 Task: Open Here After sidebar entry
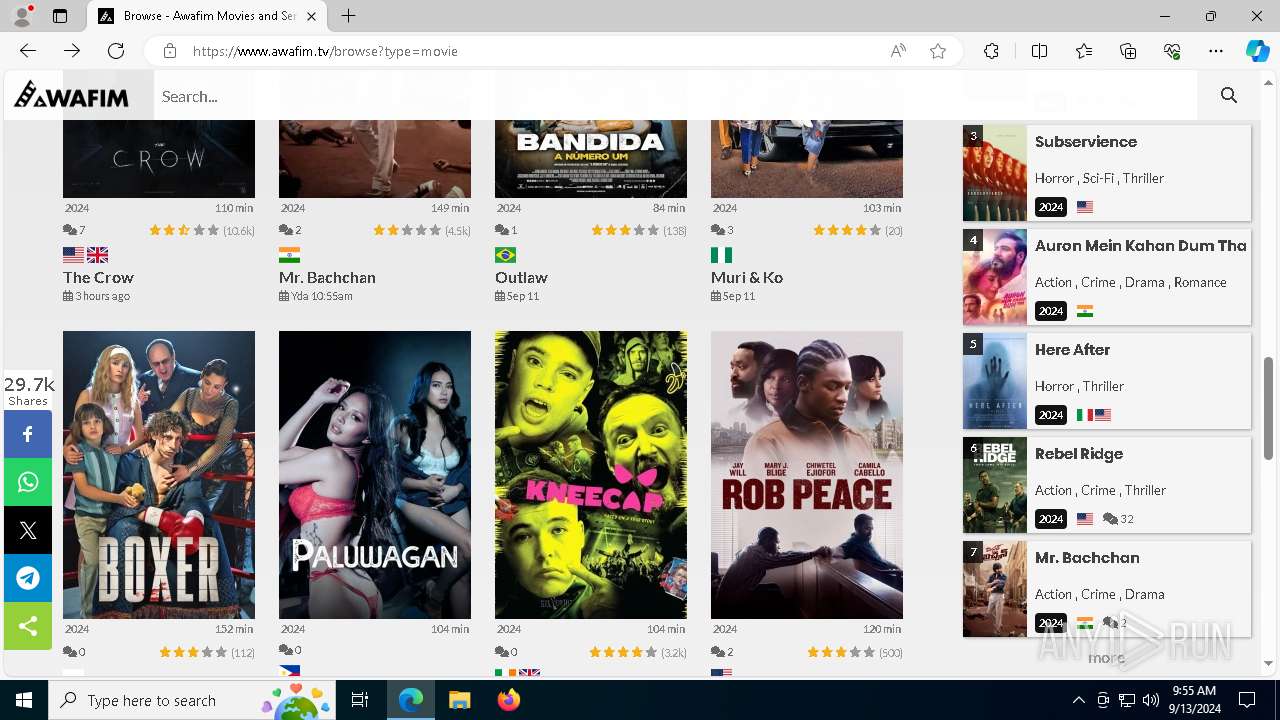pos(1073,350)
